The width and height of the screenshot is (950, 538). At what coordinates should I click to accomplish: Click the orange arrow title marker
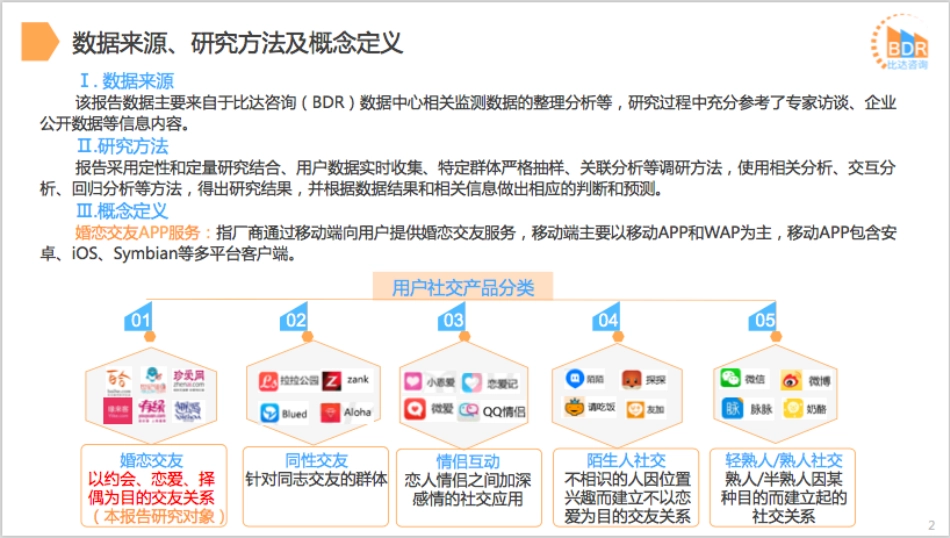(39, 41)
